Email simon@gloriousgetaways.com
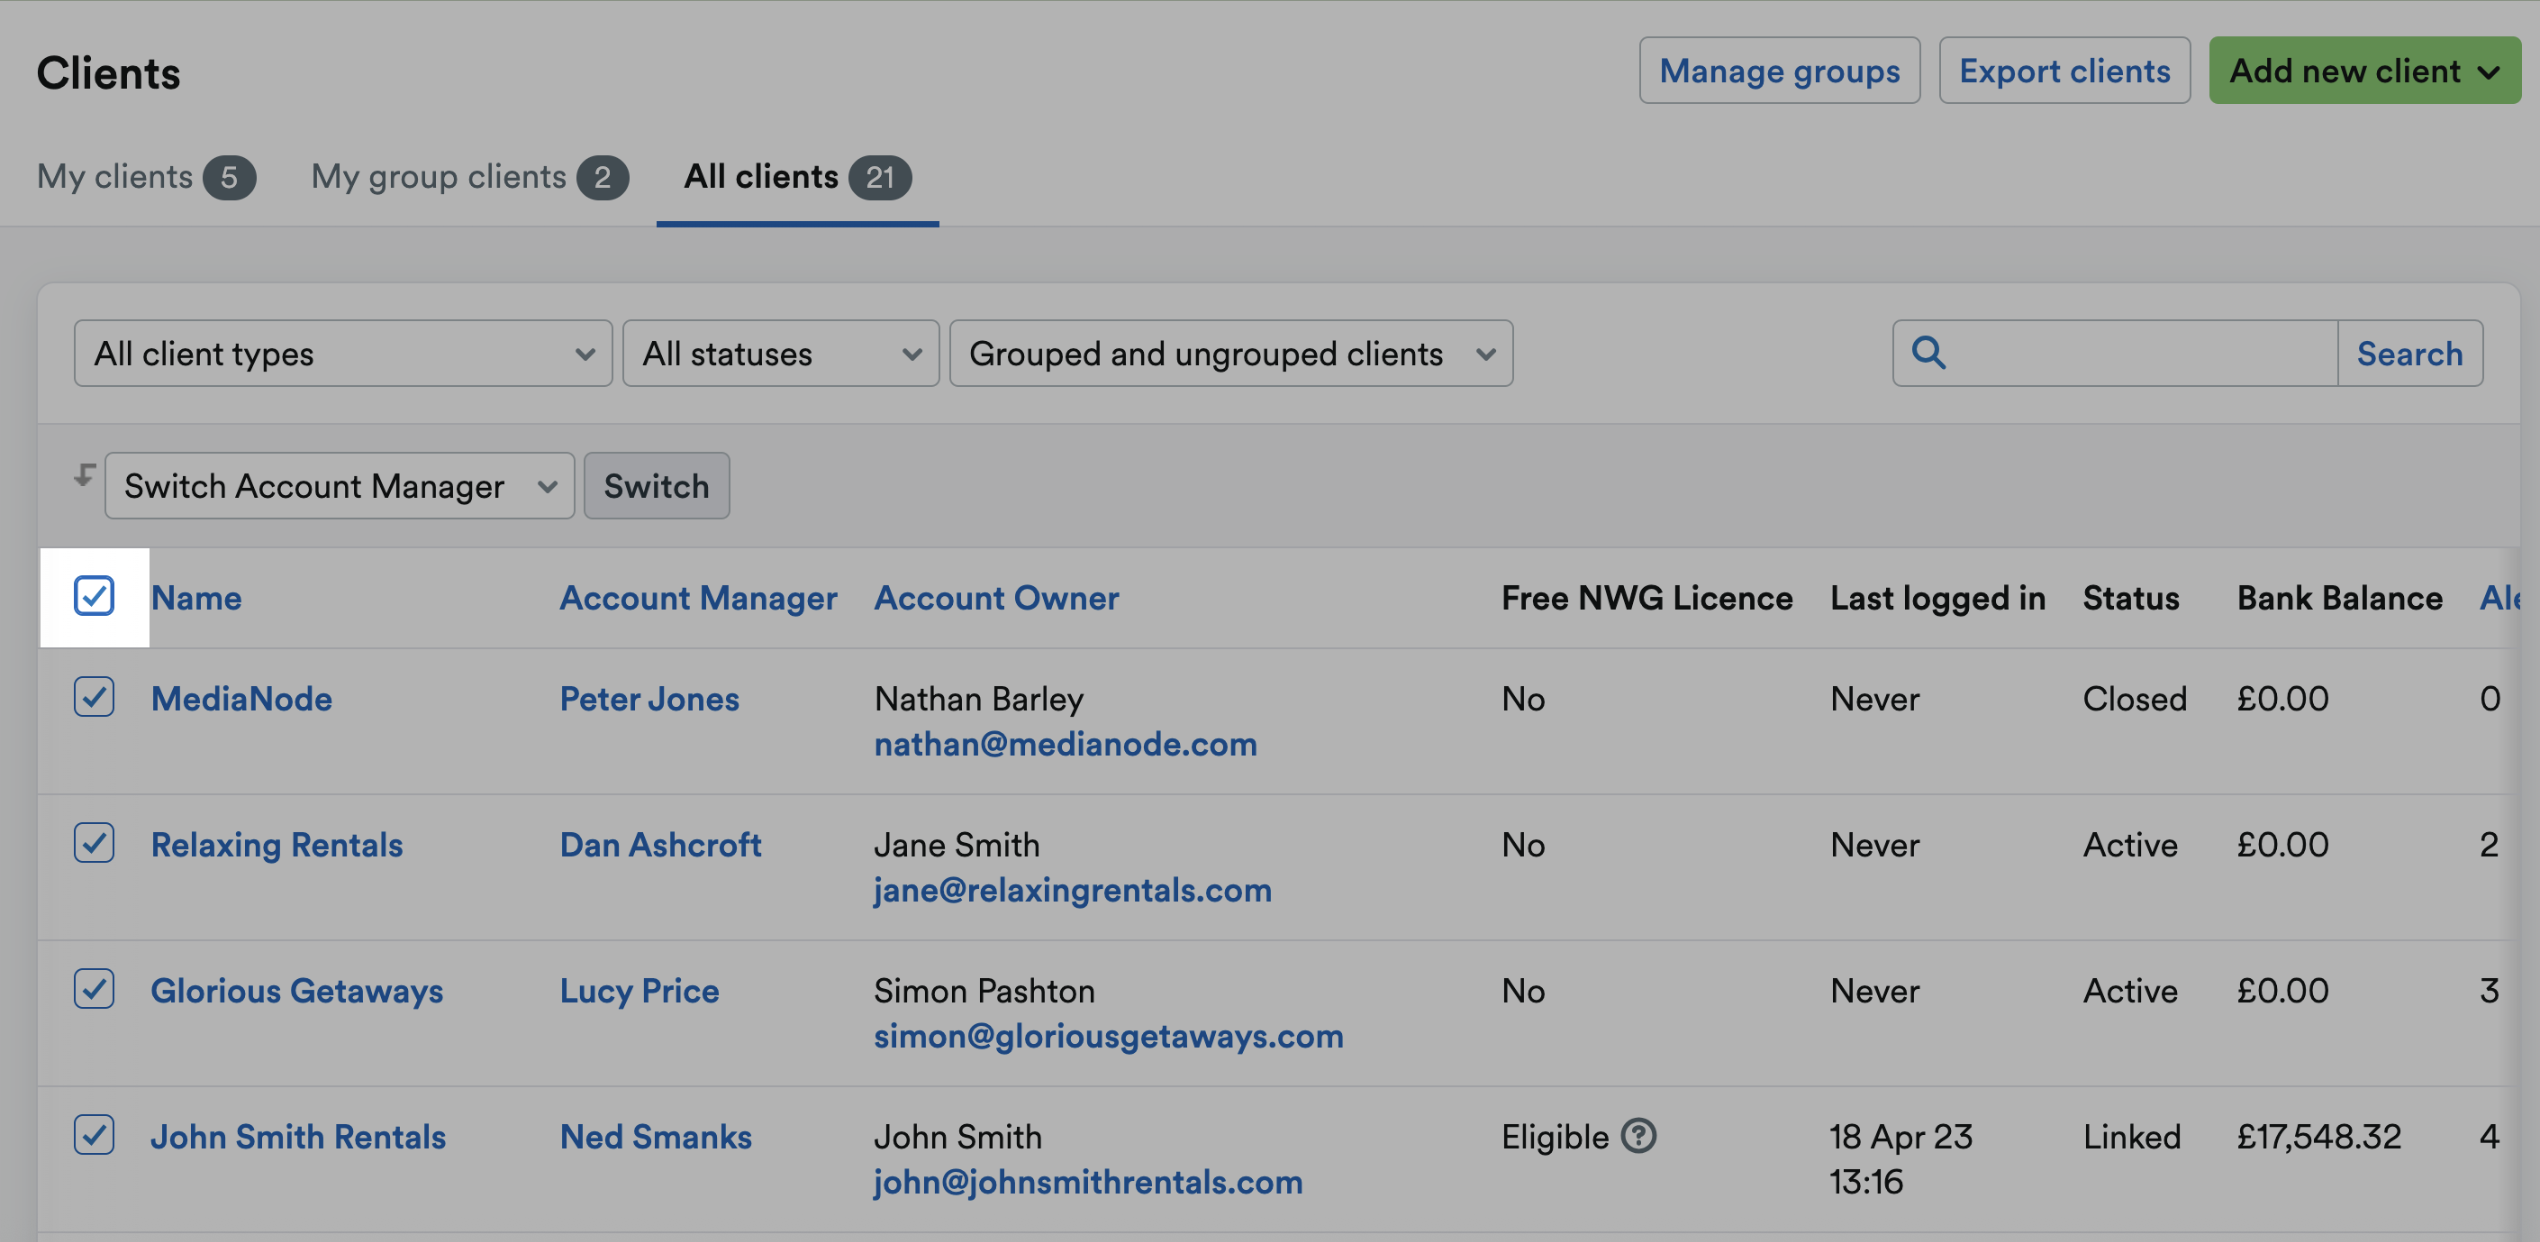This screenshot has height=1242, width=2540. (x=1108, y=1036)
